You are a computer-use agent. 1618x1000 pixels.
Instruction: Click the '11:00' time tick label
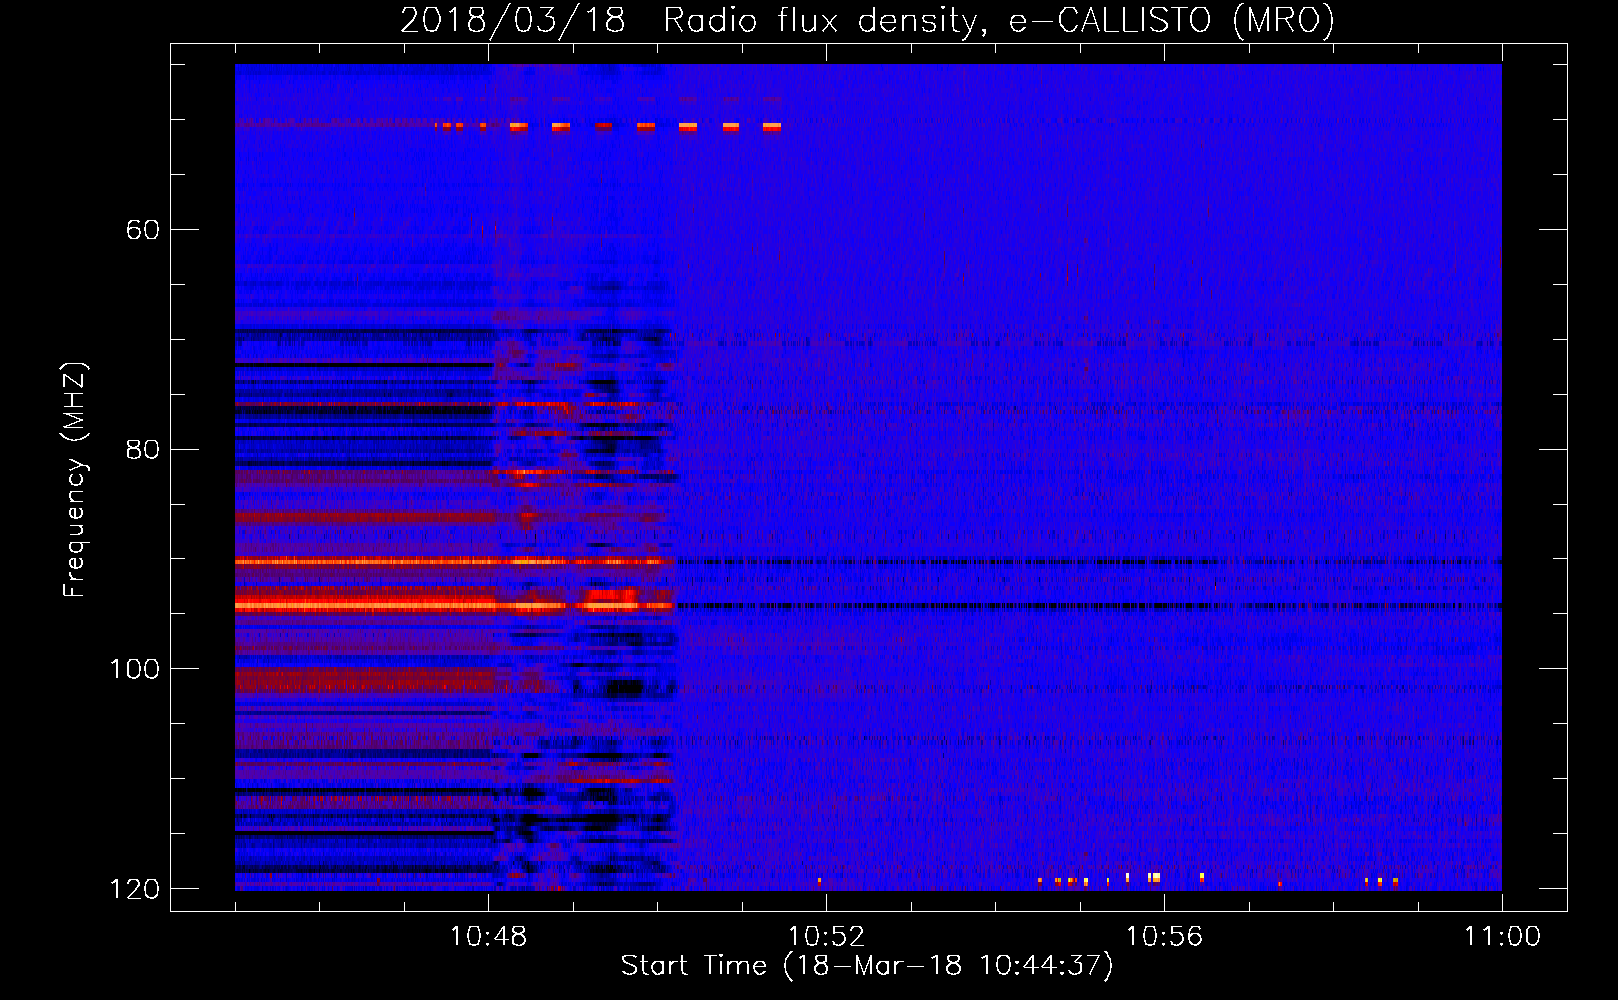point(1502,937)
